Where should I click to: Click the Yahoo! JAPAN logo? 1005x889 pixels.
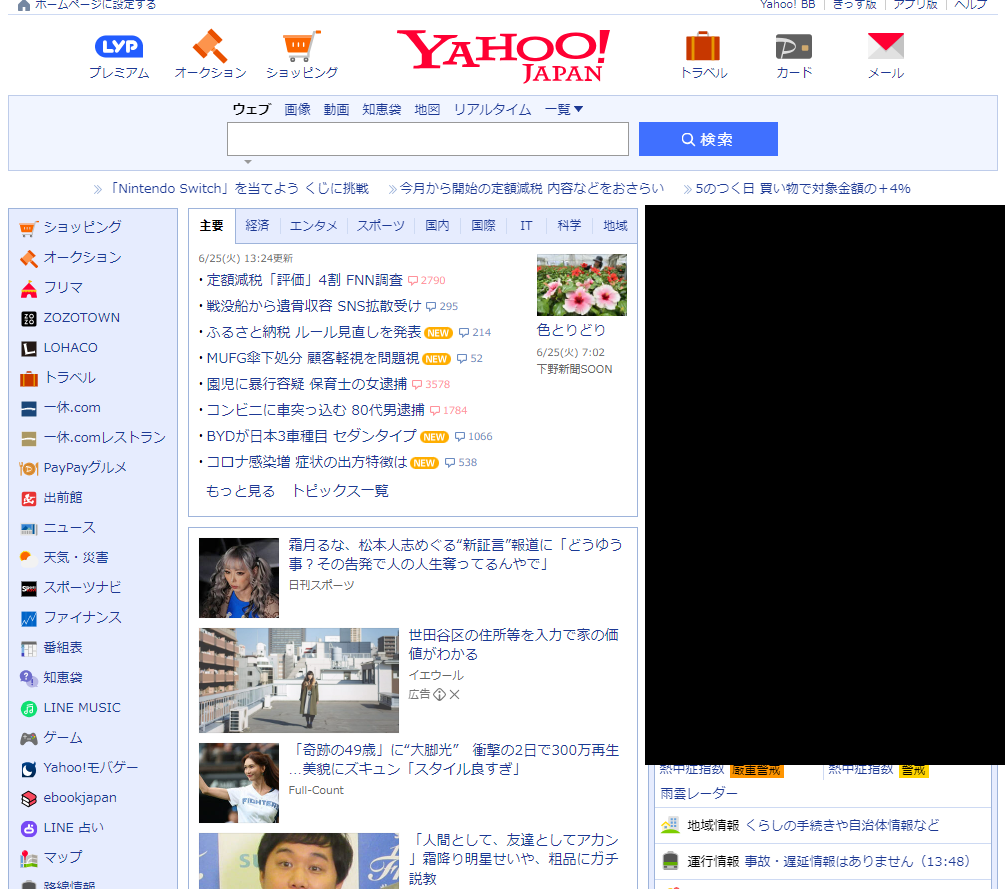click(x=504, y=56)
